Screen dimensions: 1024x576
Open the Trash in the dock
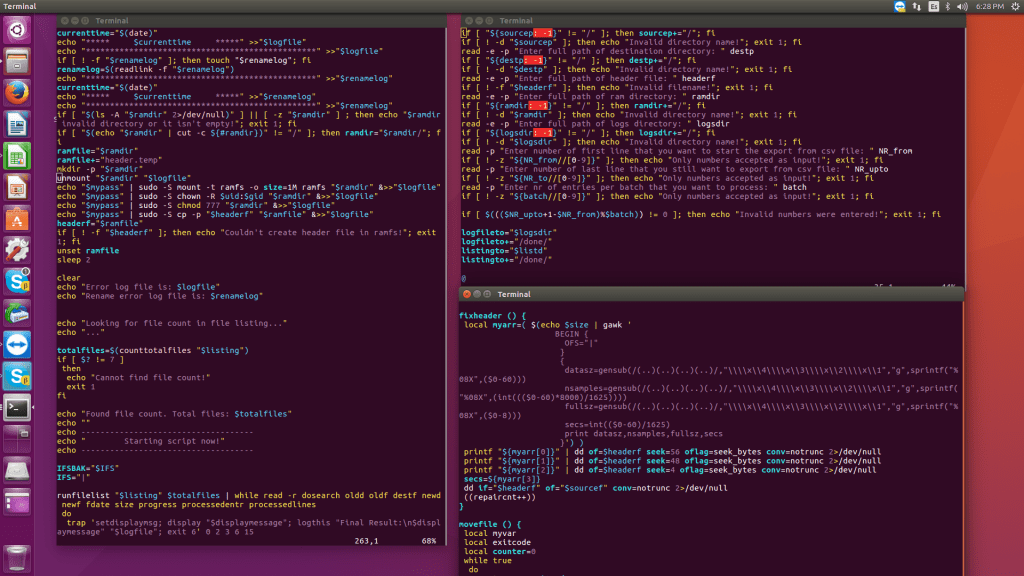click(x=17, y=558)
